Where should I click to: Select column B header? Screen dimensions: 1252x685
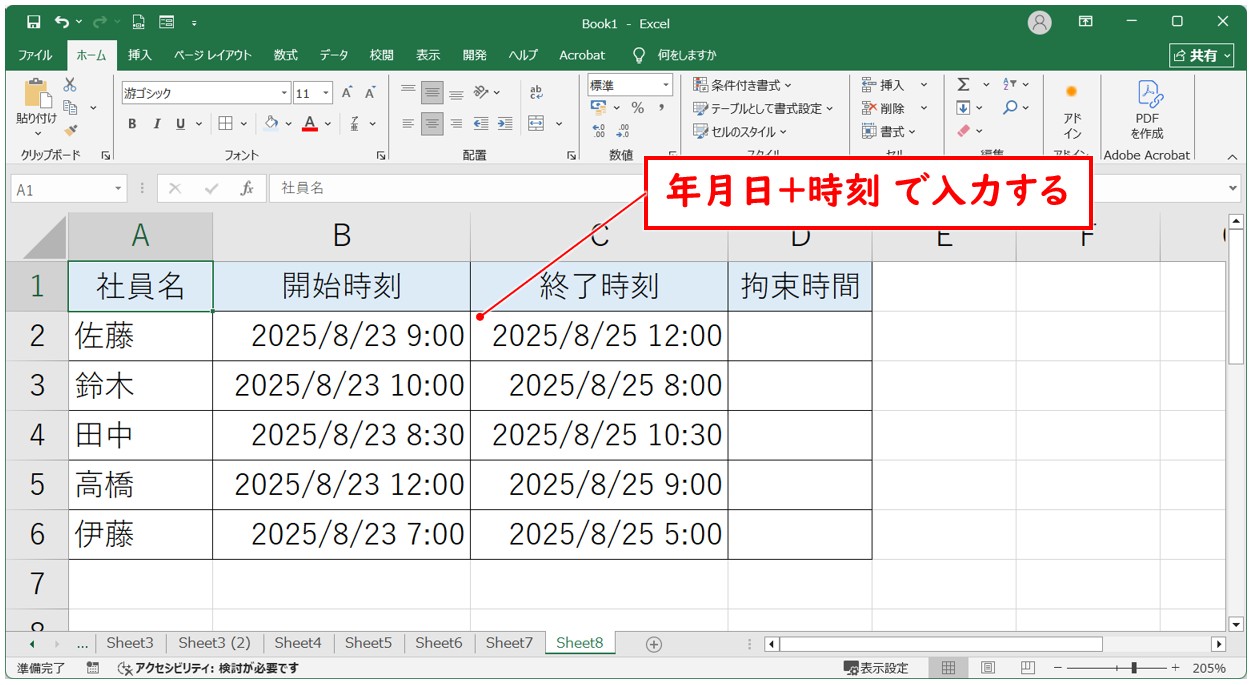pos(341,235)
